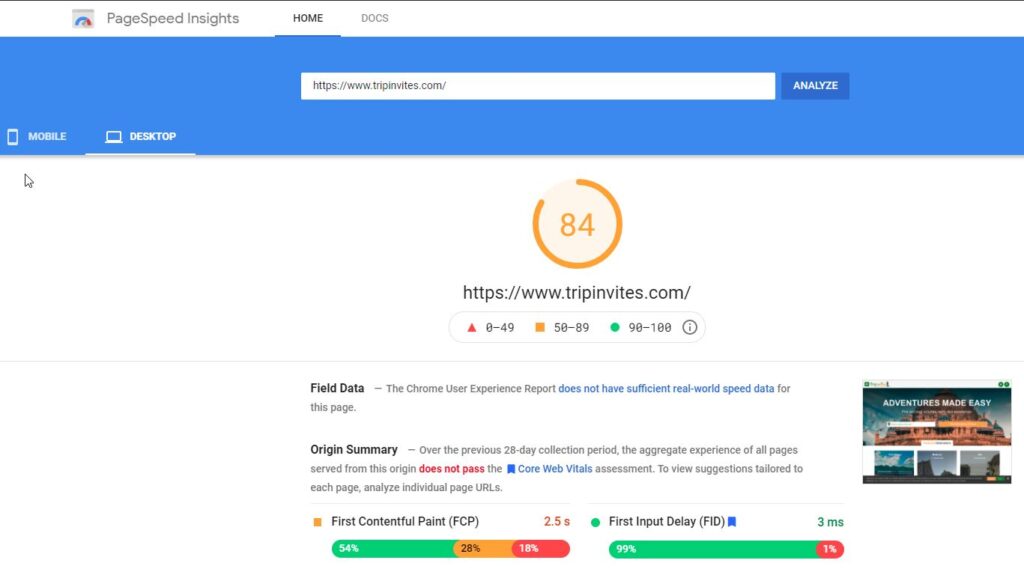Focus the URL input field
Viewport: 1024px width, 569px height.
click(537, 86)
